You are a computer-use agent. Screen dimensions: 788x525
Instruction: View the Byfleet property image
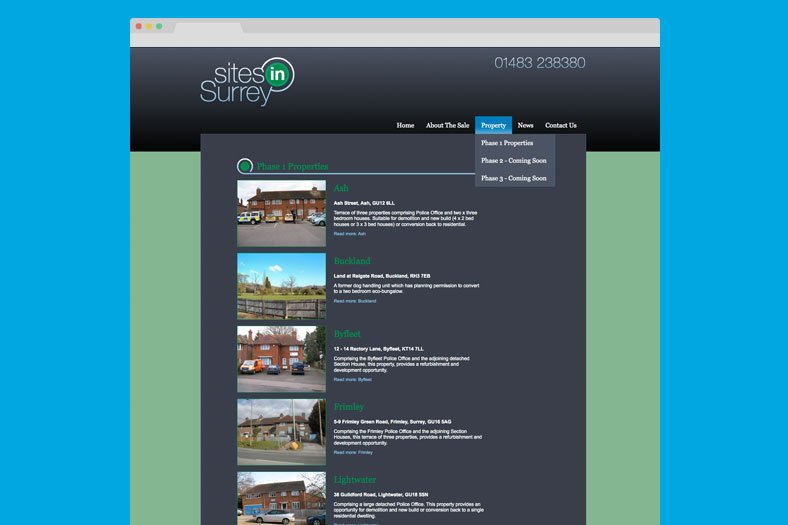(281, 359)
